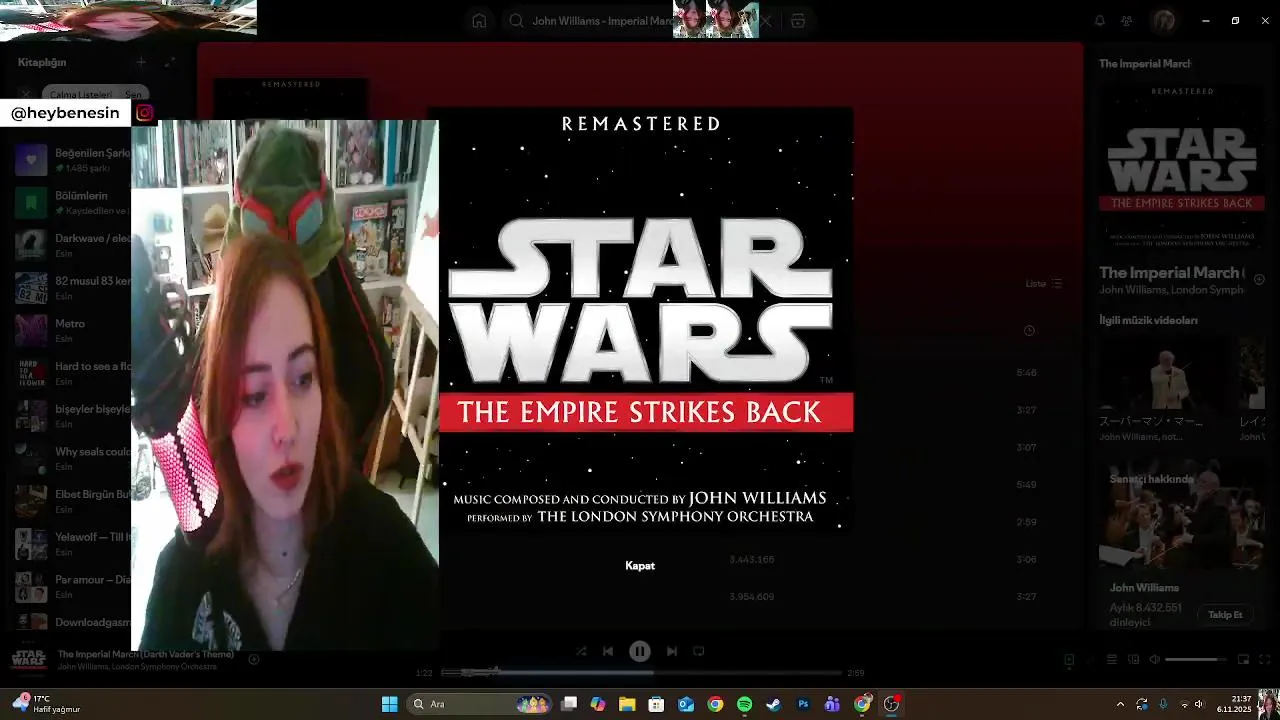Screen dimensions: 1280x720
Task: Click the duration clock column header
Action: [x=1029, y=331]
